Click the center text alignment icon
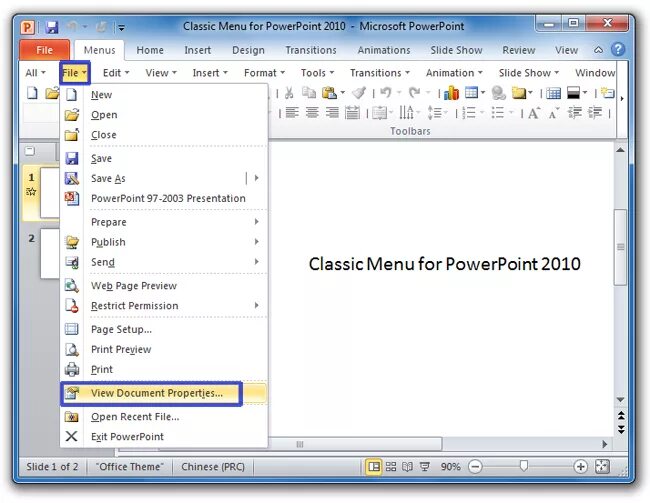Screen dimensions: 650x503 click(x=312, y=112)
